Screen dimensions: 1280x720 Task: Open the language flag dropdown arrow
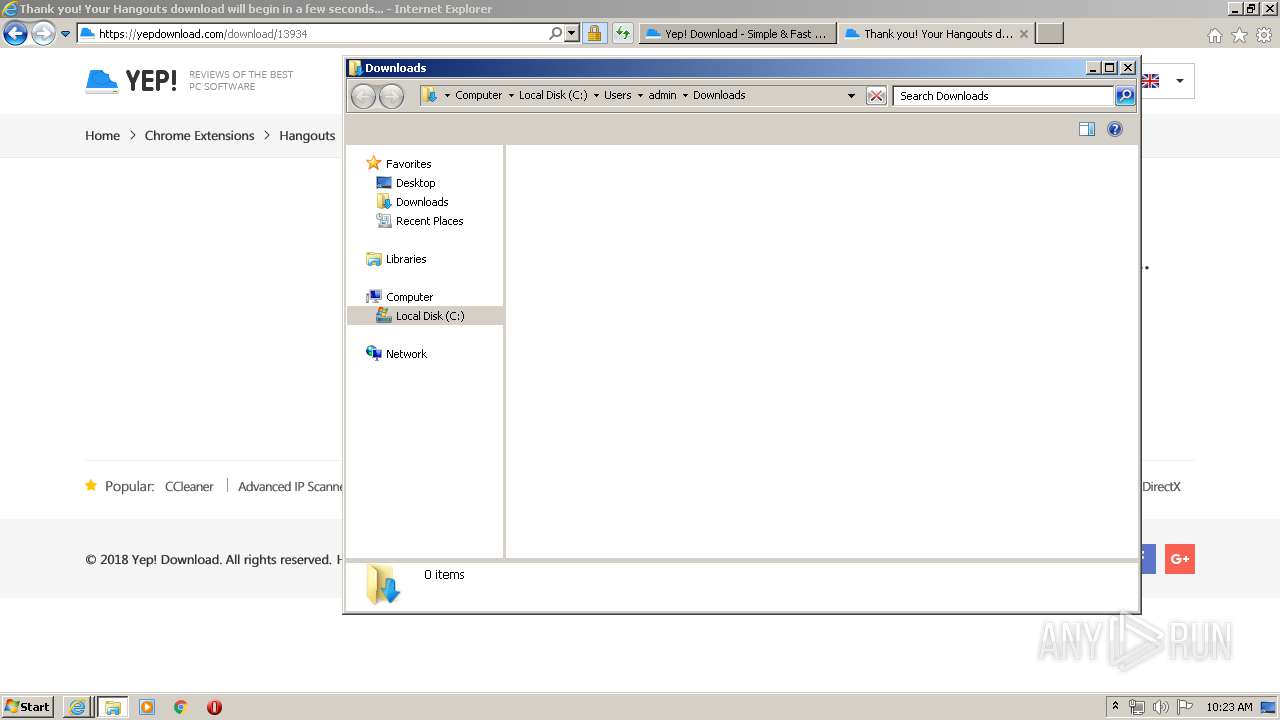point(1179,81)
